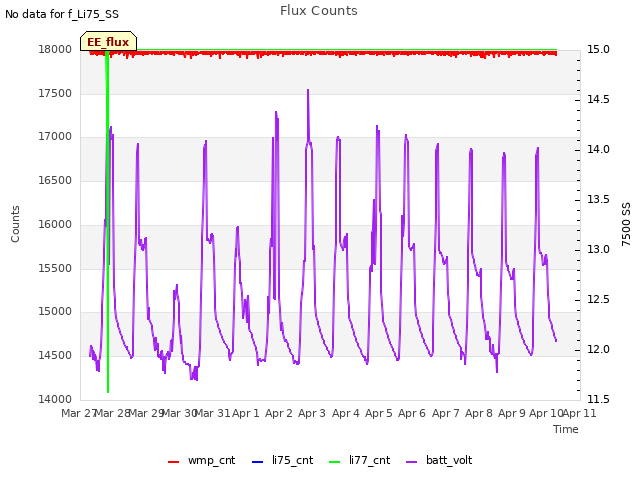Click the batt_volt peak on Apr 3
This screenshot has width=640, height=480.
pyautogui.click(x=308, y=91)
